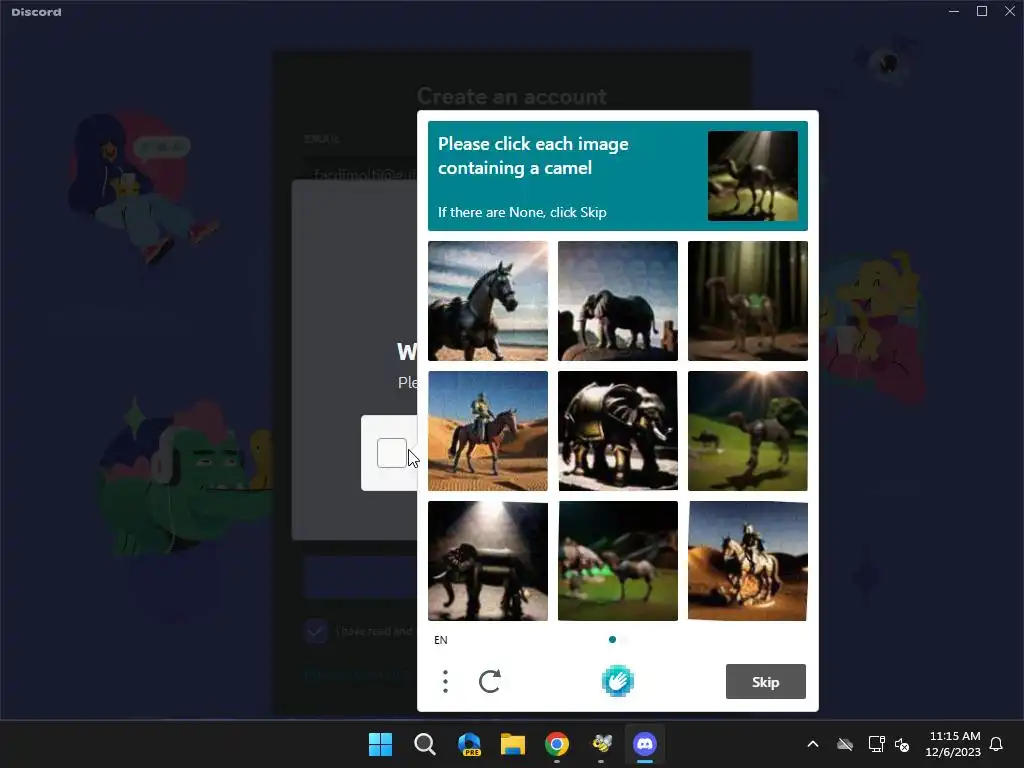This screenshot has height=768, width=1024.
Task: Open the clock showing 11:15 AM
Action: (953, 744)
